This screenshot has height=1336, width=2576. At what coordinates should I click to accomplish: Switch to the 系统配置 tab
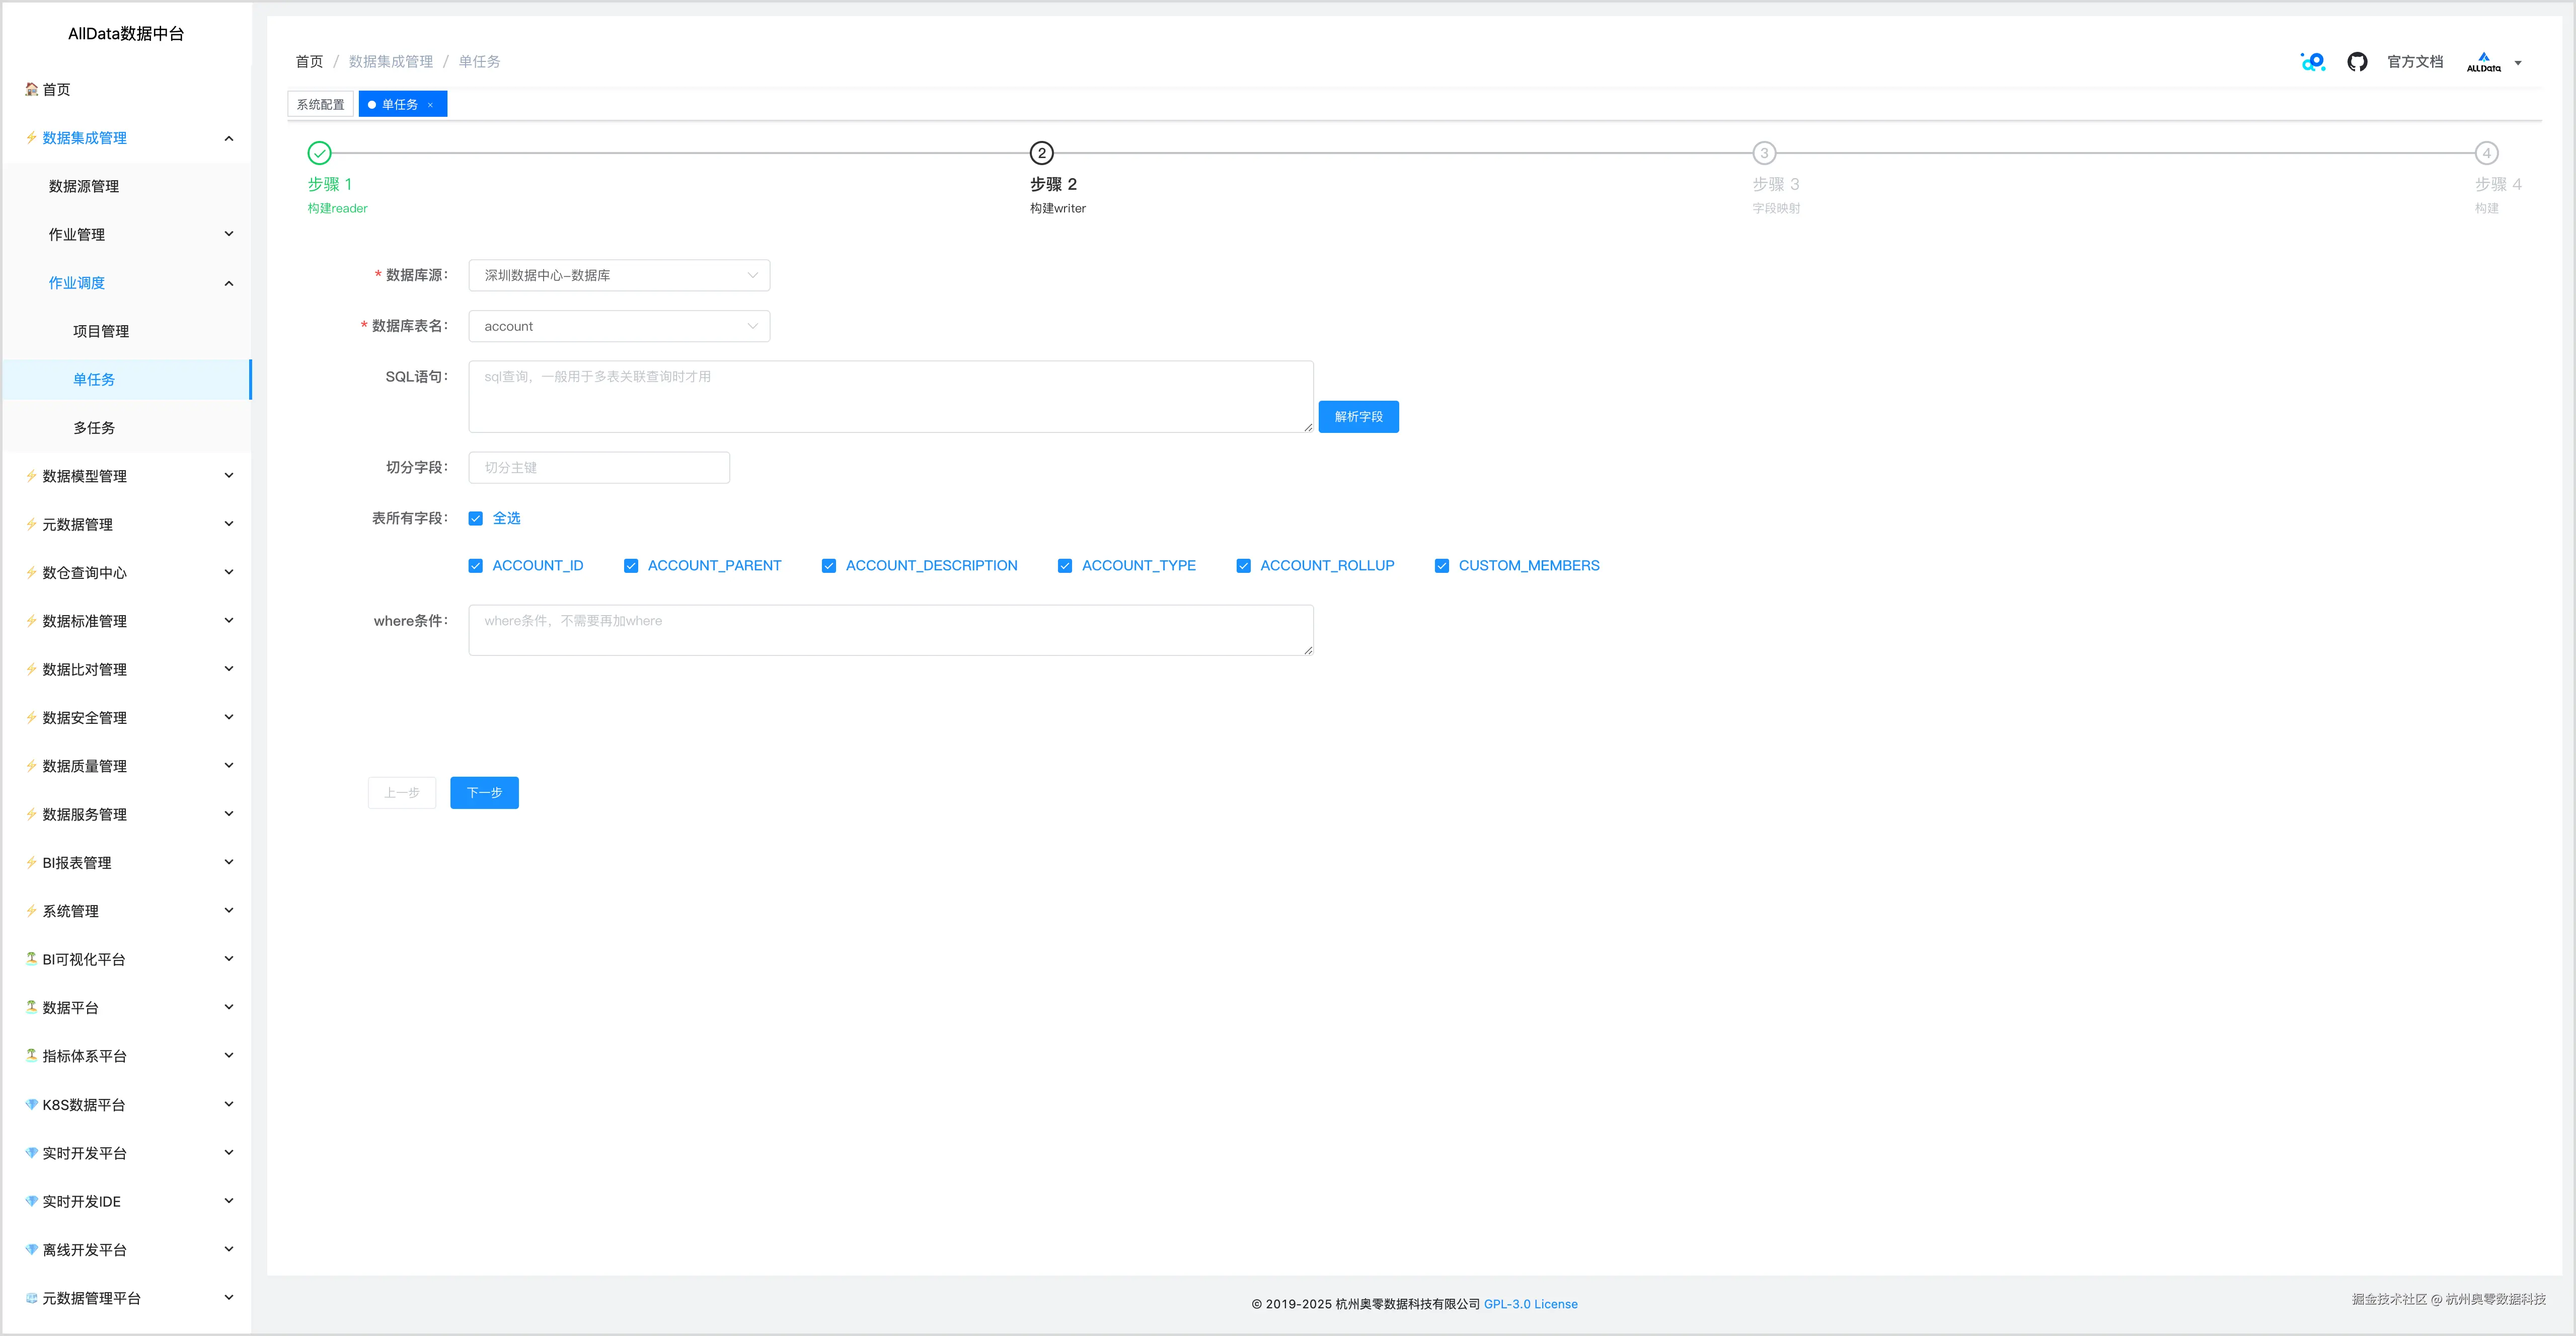pos(320,105)
